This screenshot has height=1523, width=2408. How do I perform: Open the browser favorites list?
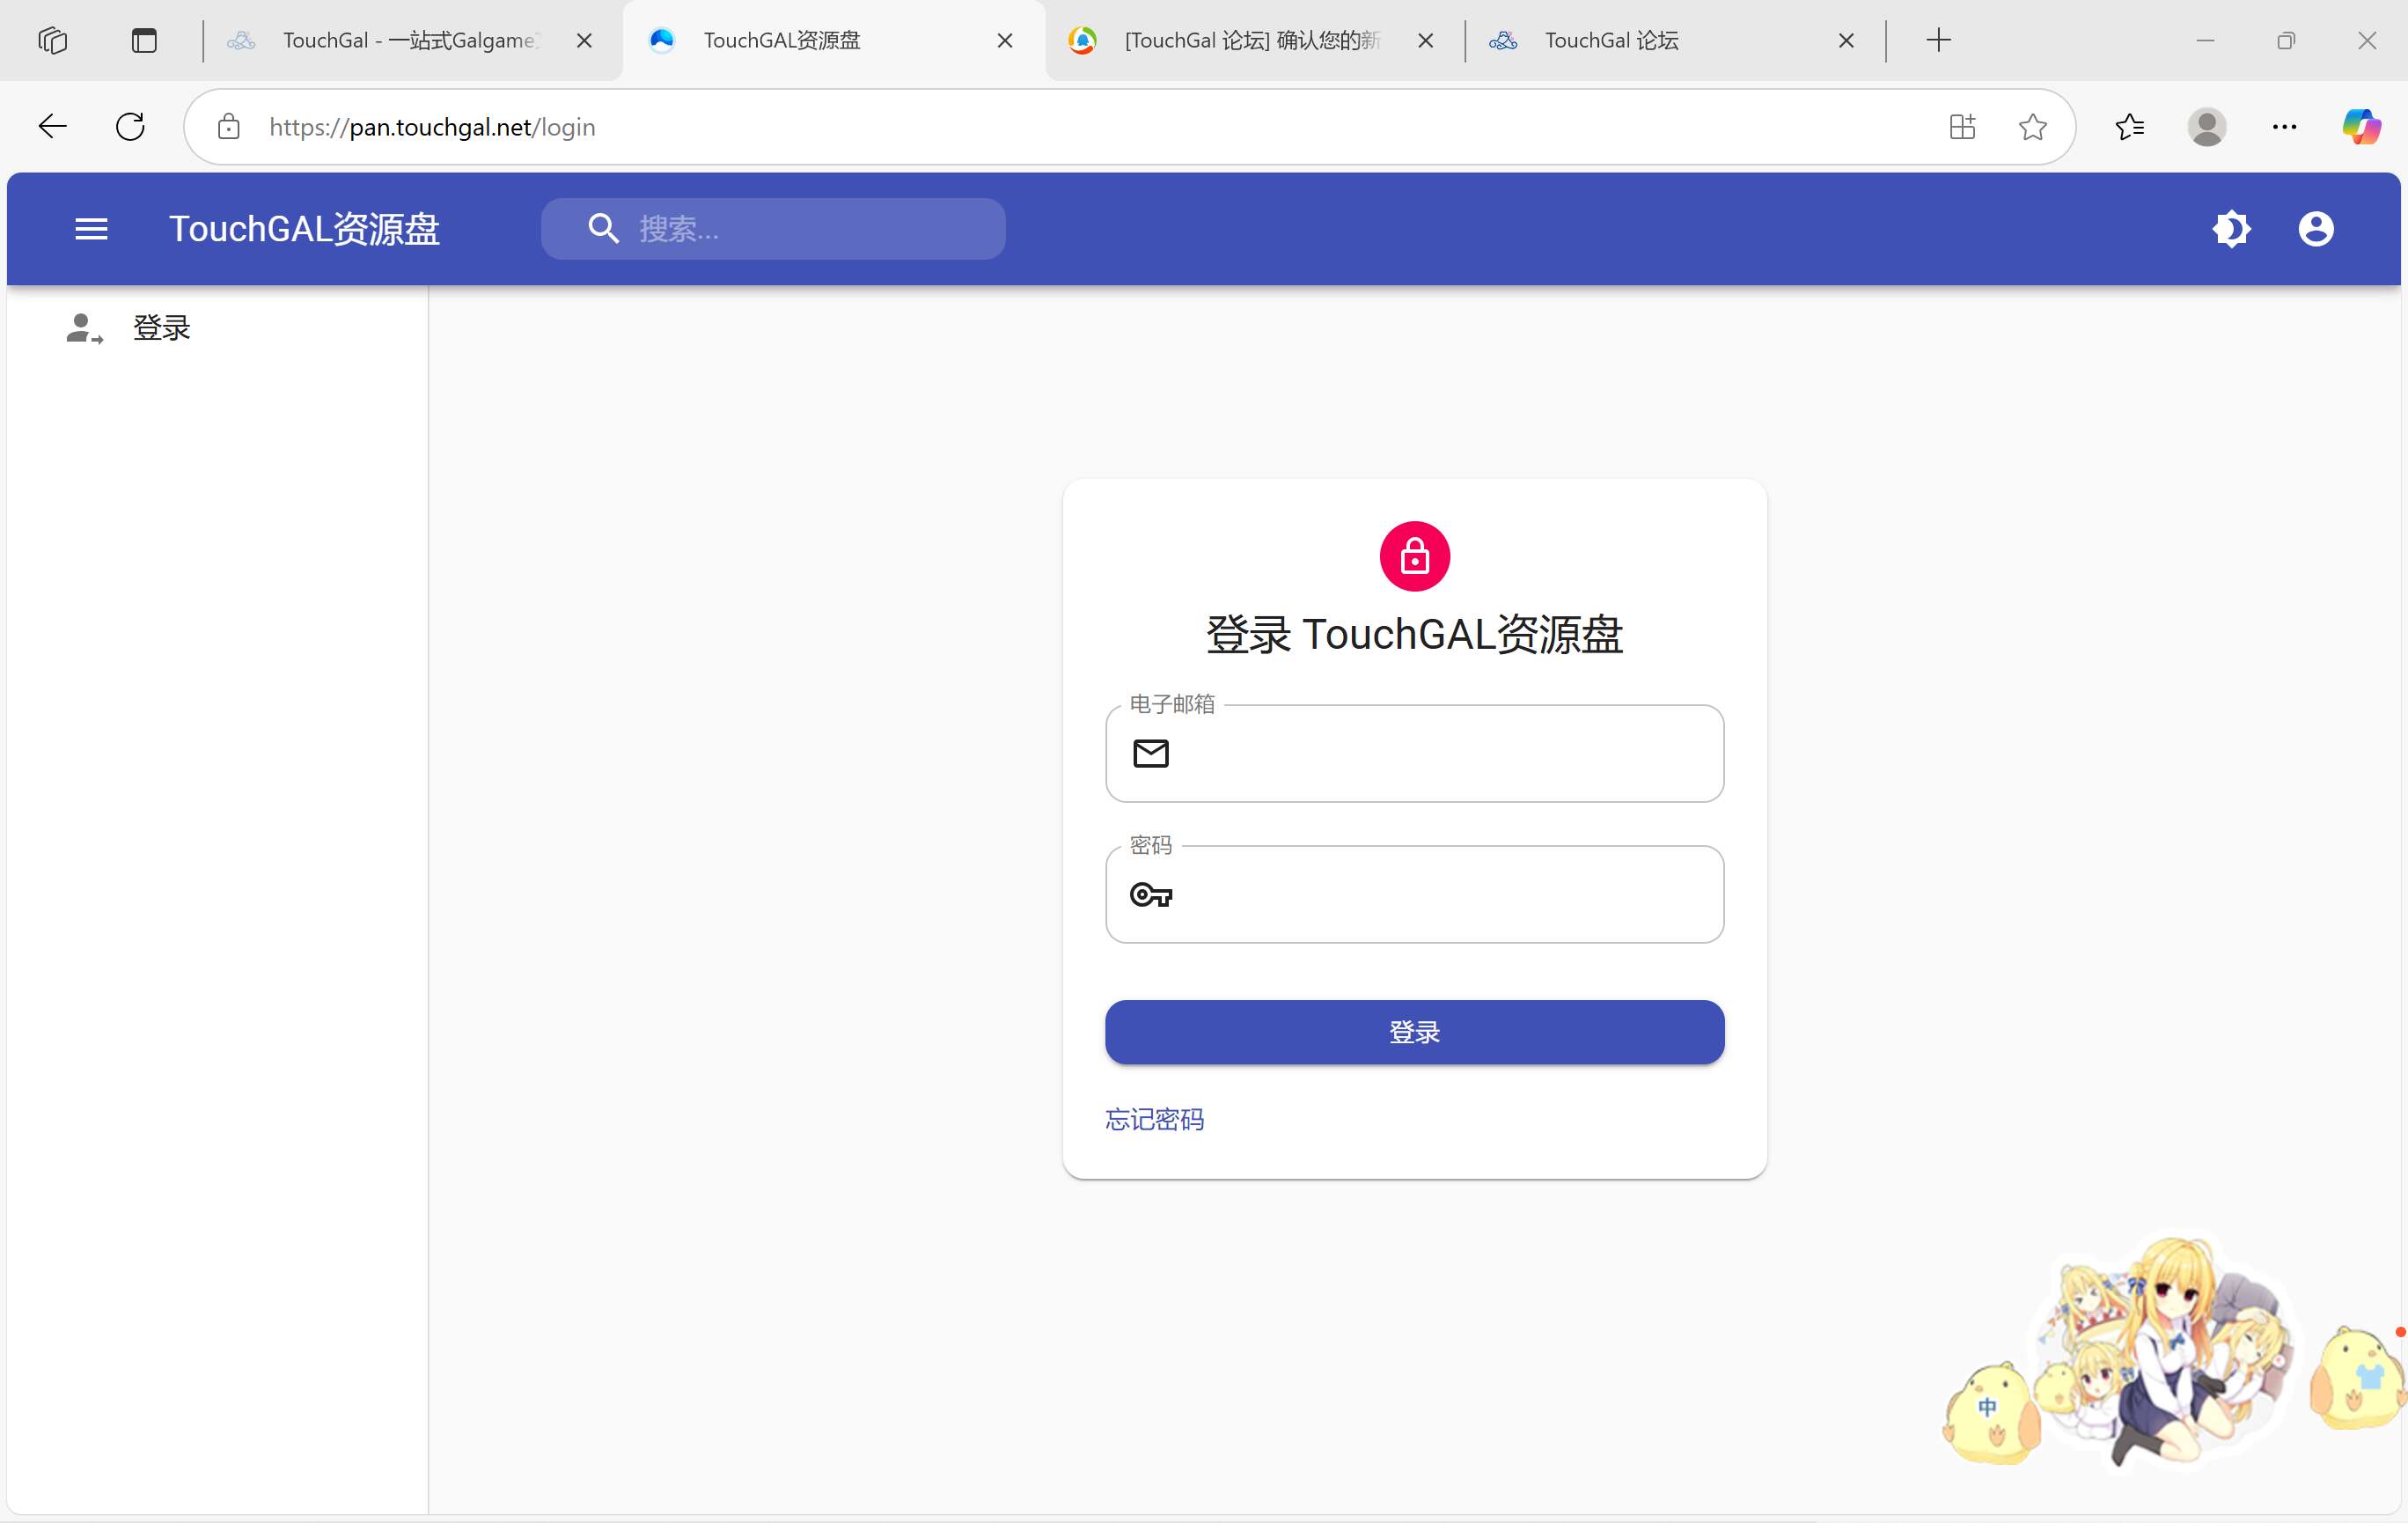coord(2130,127)
